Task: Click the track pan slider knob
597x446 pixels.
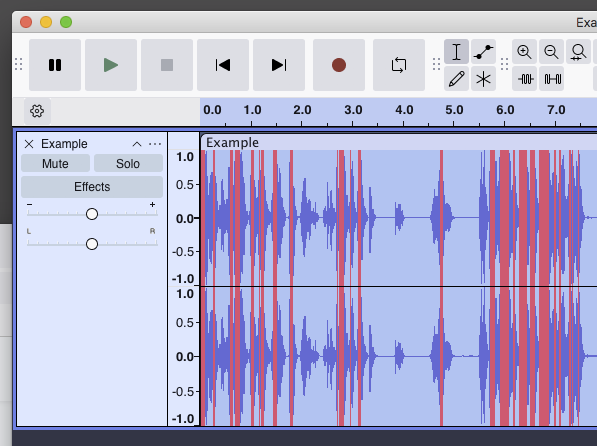Action: [x=92, y=244]
